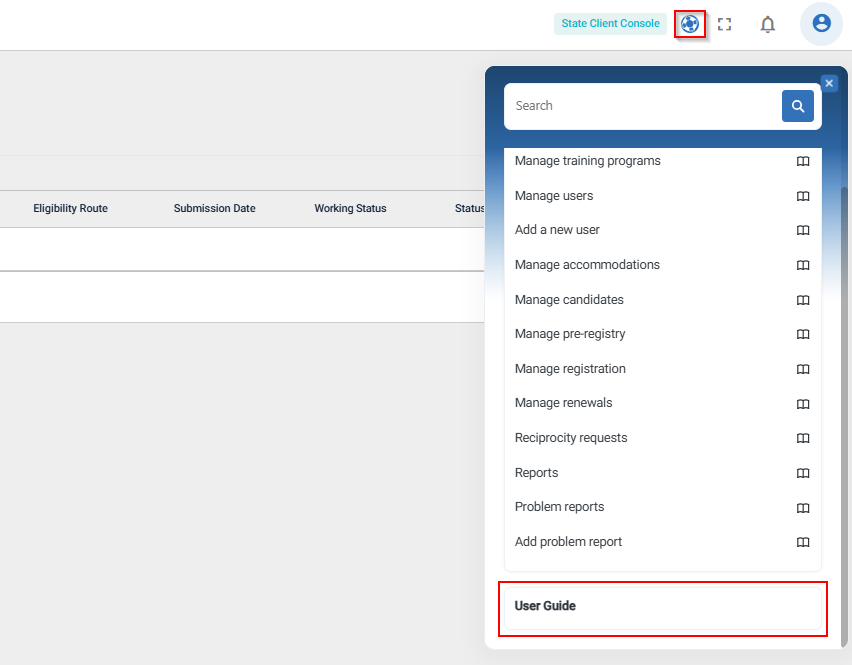Open book icon for Reciprocity requests
Screen dimensions: 852x665
(803, 438)
